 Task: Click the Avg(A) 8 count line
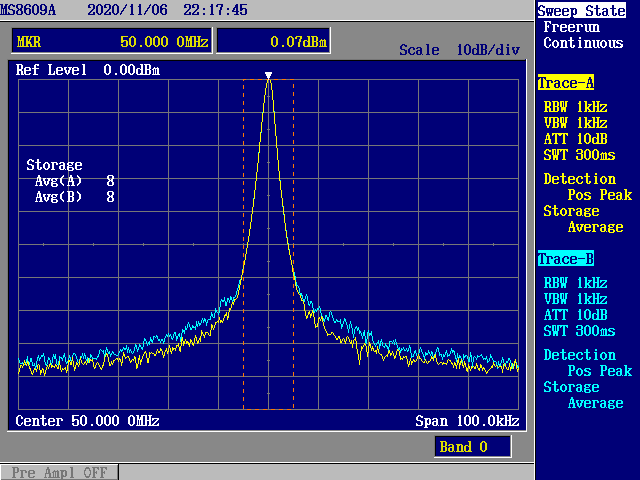pos(74,181)
